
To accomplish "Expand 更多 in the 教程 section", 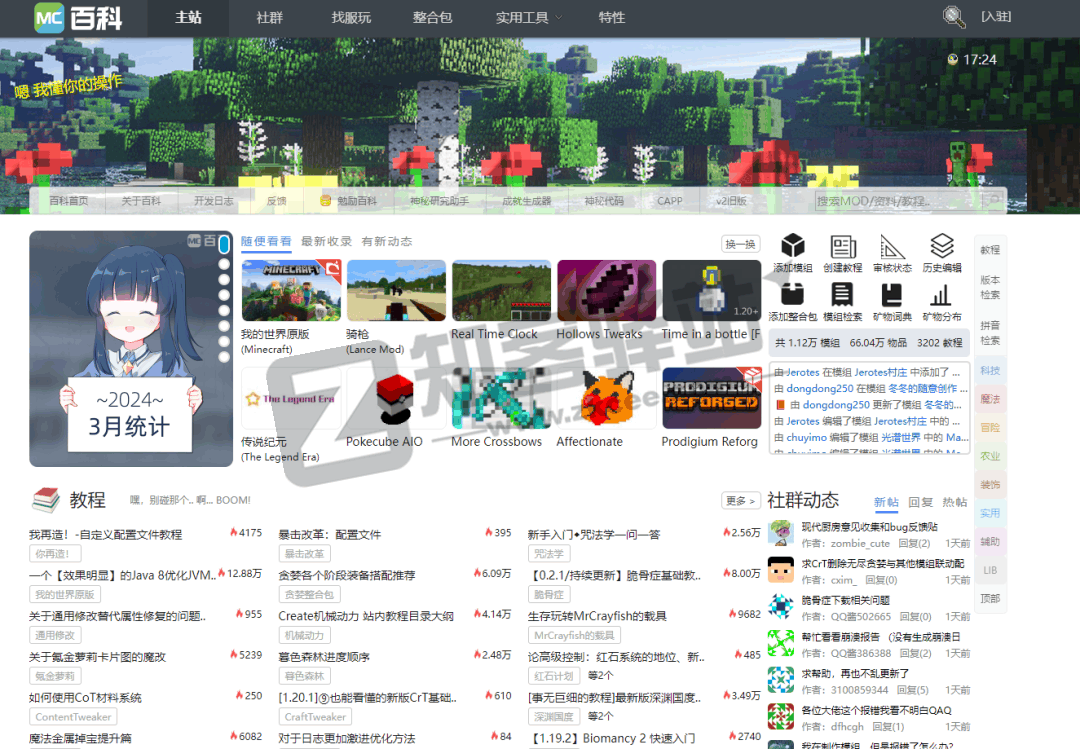I will 740,500.
